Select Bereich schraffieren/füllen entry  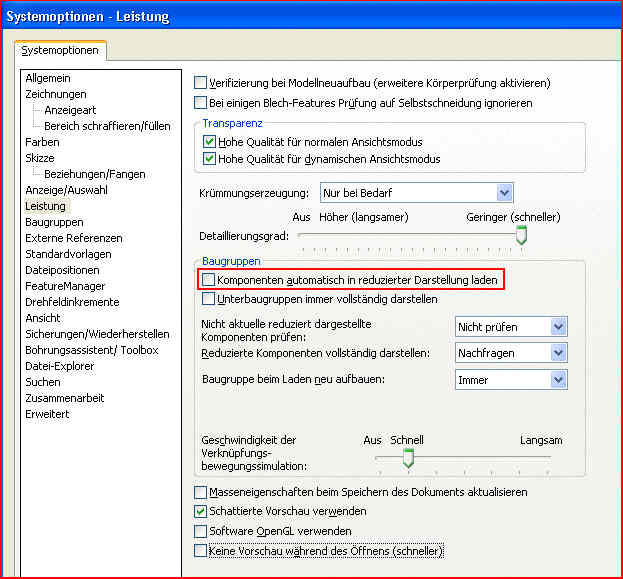[x=107, y=126]
